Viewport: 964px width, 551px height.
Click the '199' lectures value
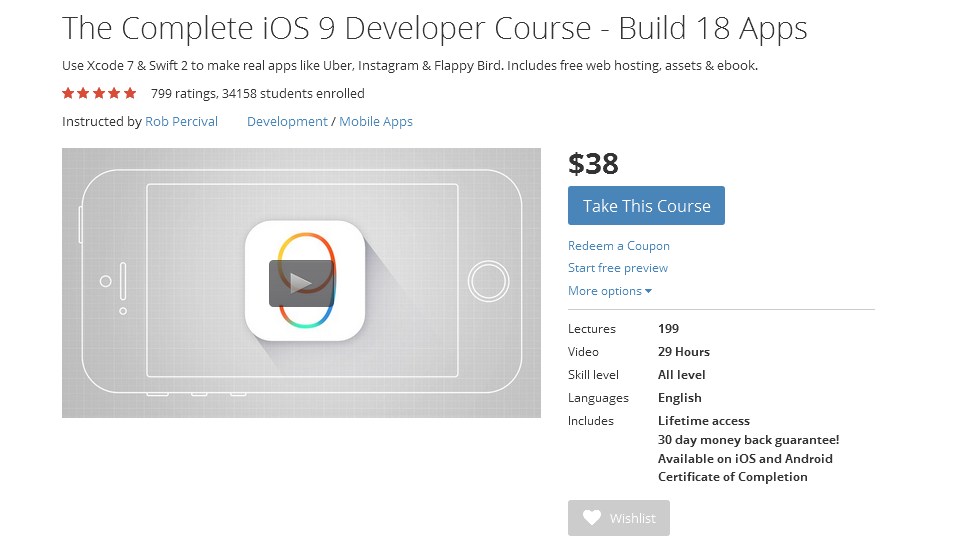click(668, 328)
